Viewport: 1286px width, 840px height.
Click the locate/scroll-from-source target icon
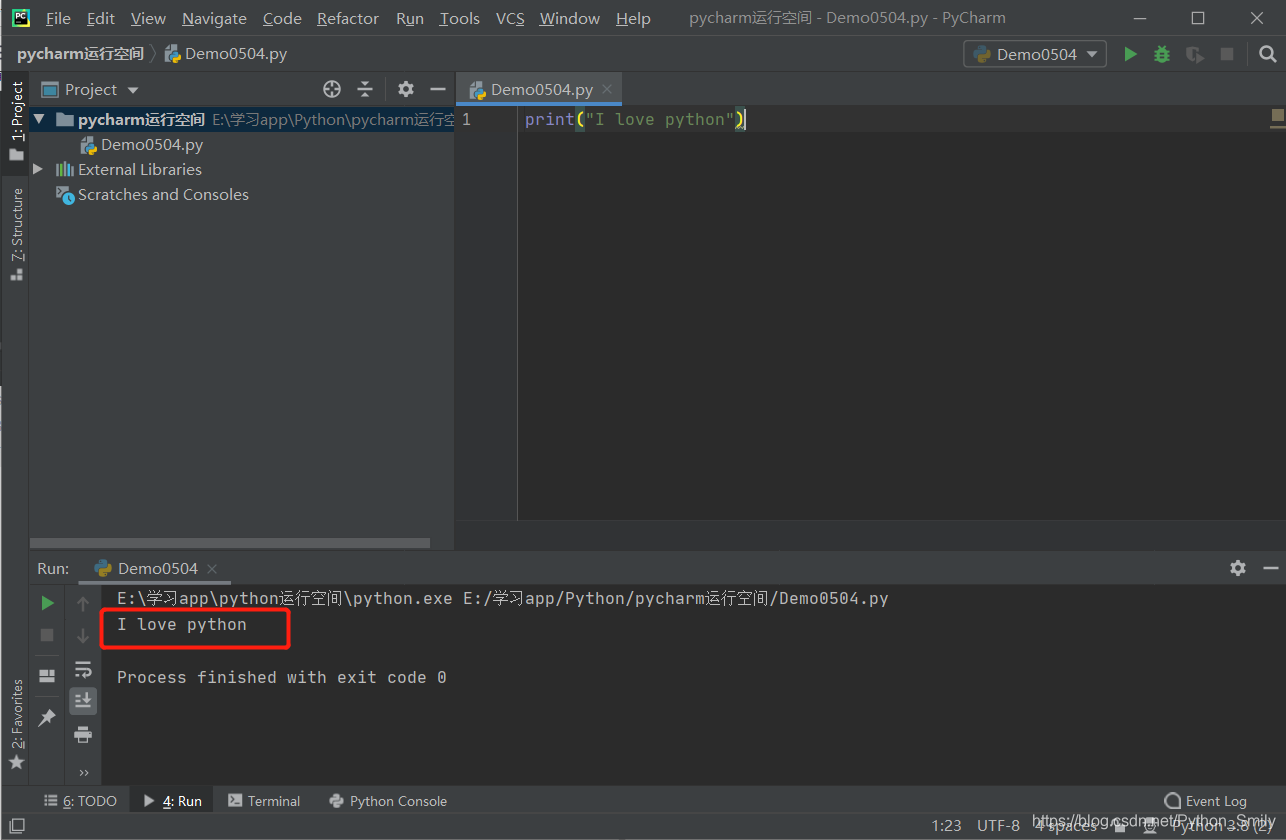(x=332, y=89)
